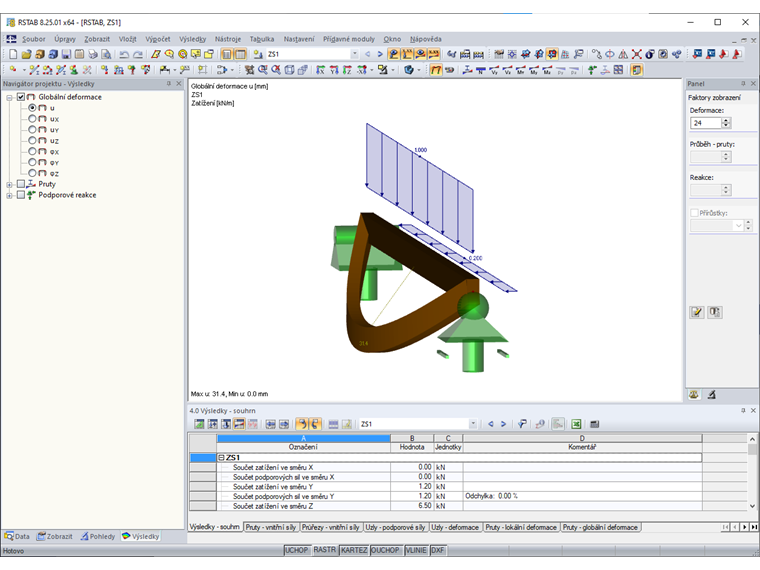760x570 pixels.
Task: Click the Excel export icon in results table
Action: (576, 424)
